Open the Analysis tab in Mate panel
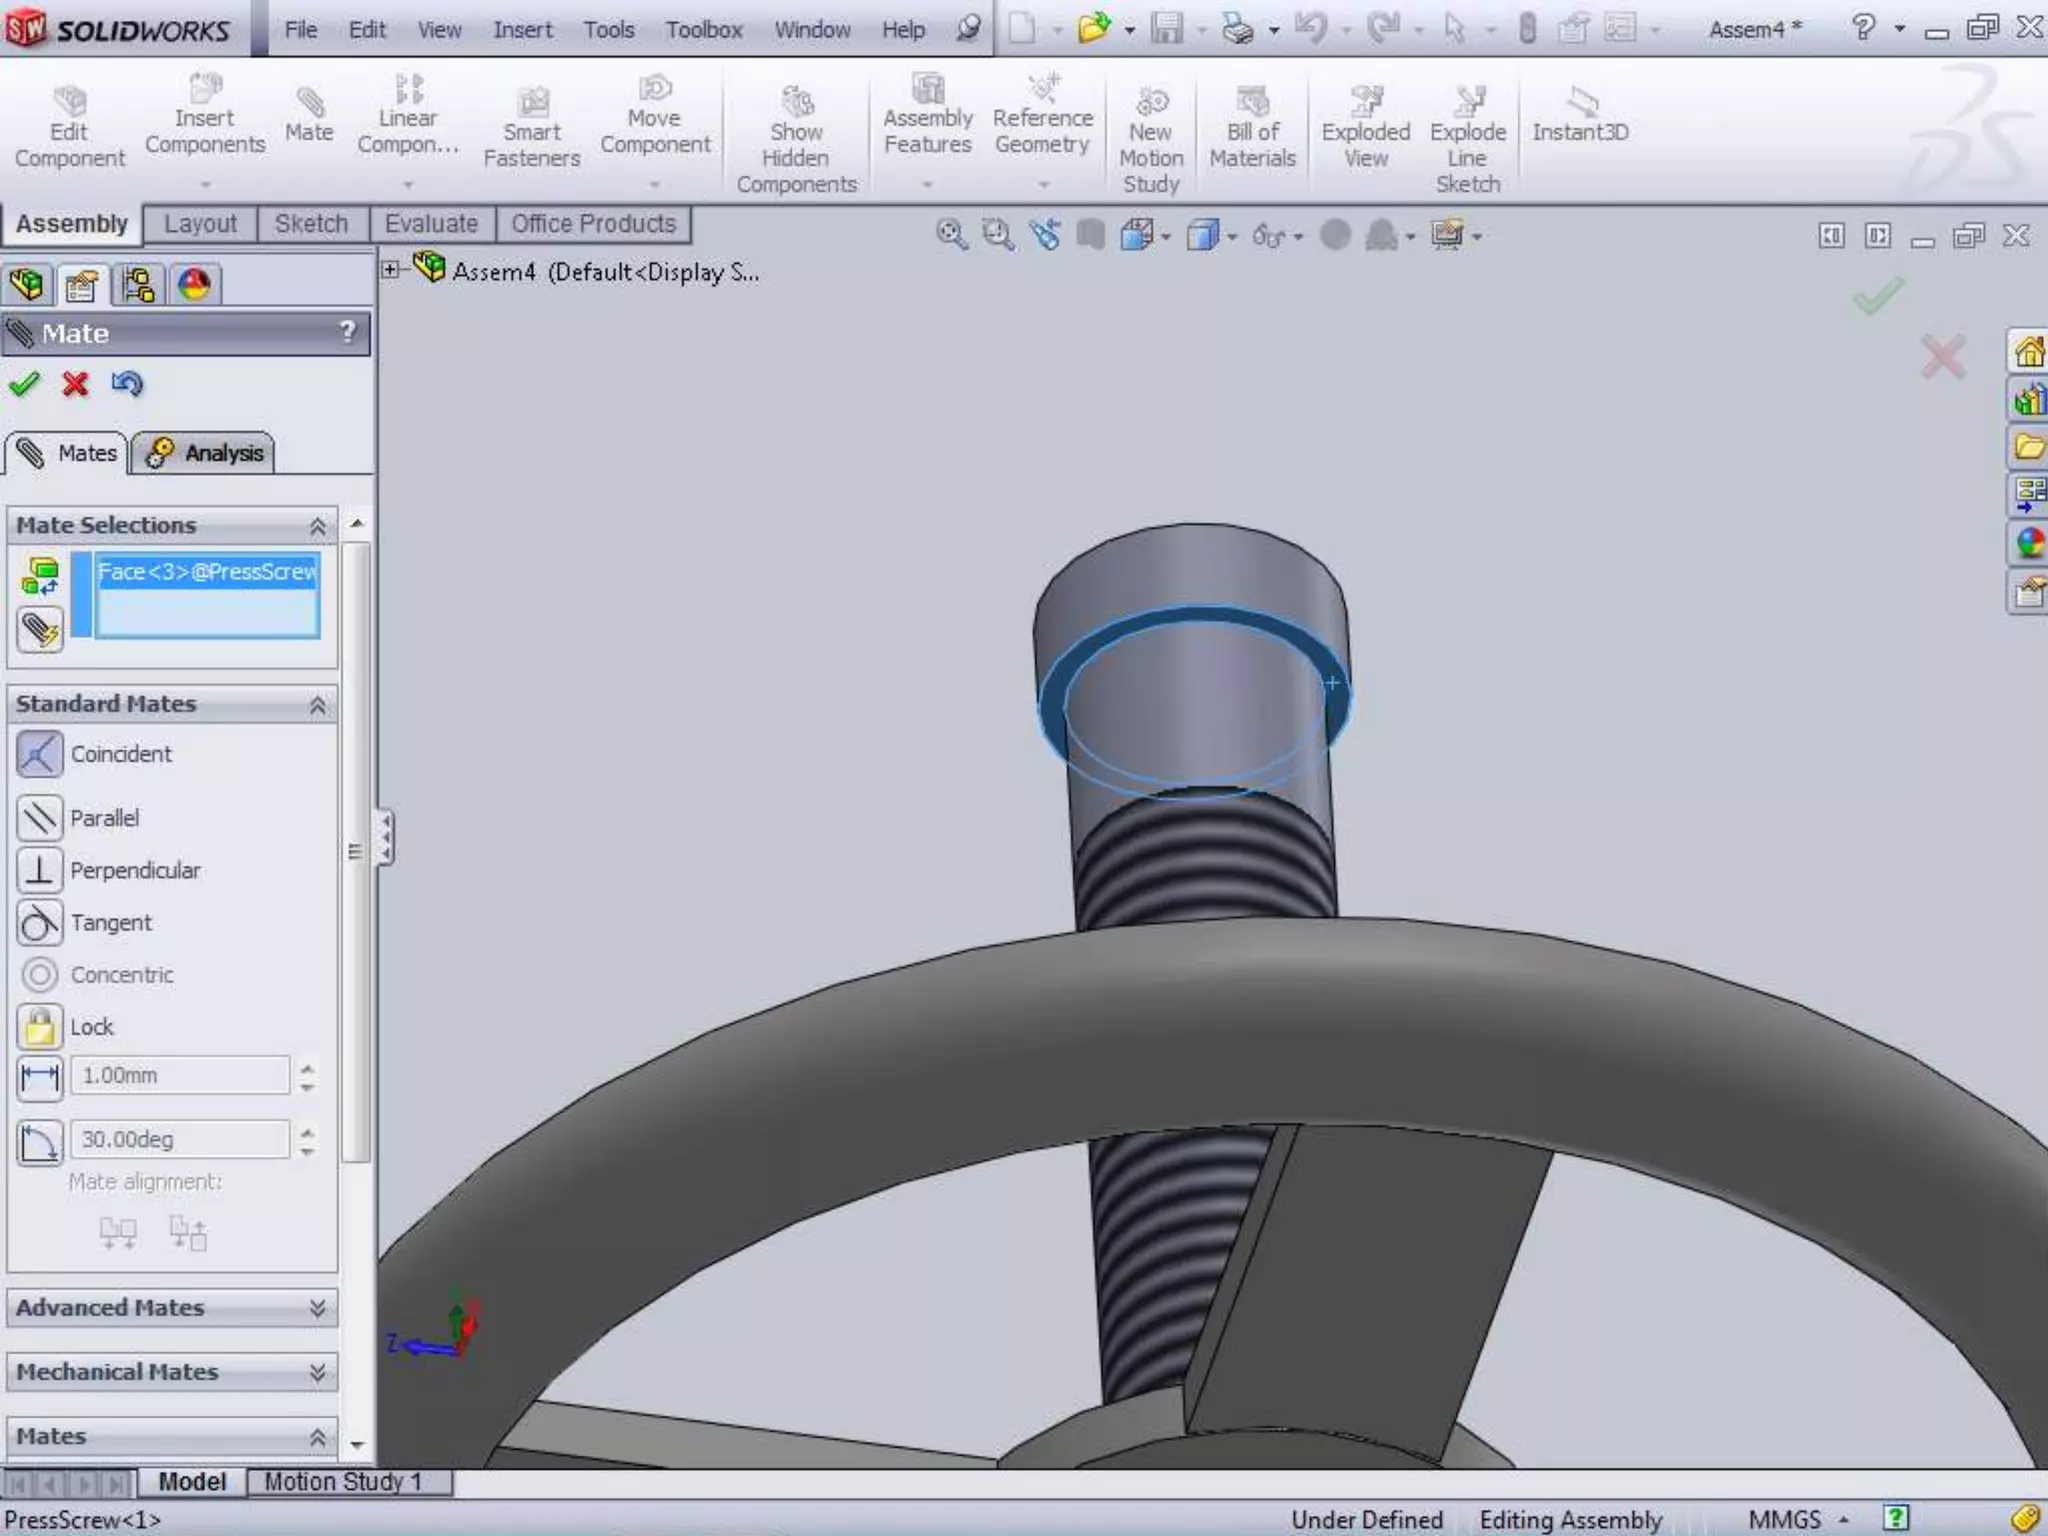2048x1536 pixels. tap(204, 453)
